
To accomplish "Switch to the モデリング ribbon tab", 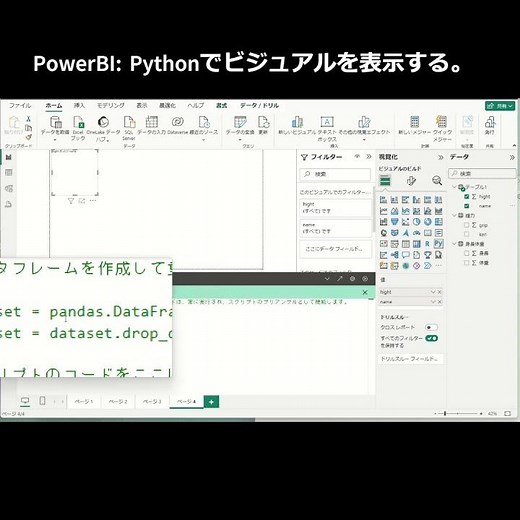I will [111, 106].
